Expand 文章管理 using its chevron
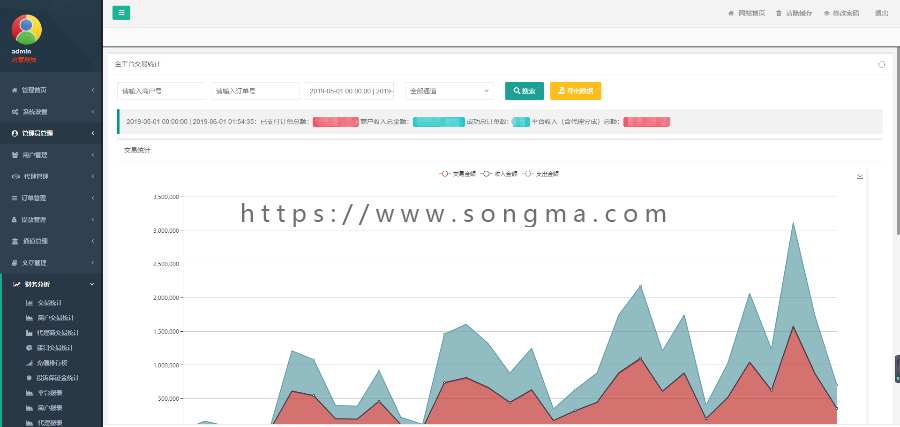The height and width of the screenshot is (427, 900). click(92, 263)
